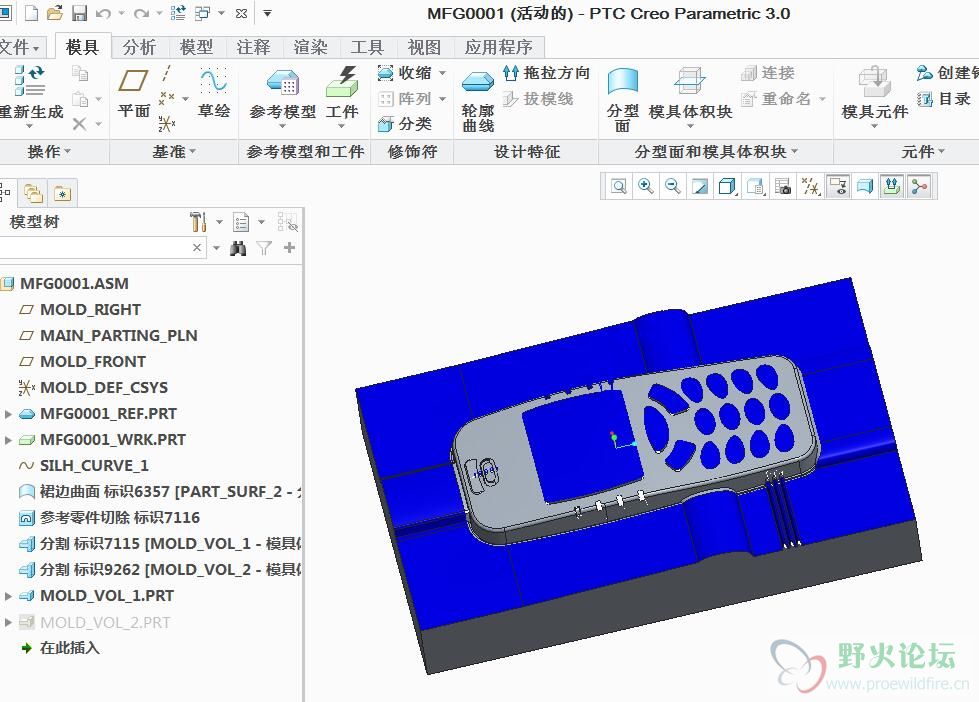Expand the 元件 group dropdown

coord(923,152)
